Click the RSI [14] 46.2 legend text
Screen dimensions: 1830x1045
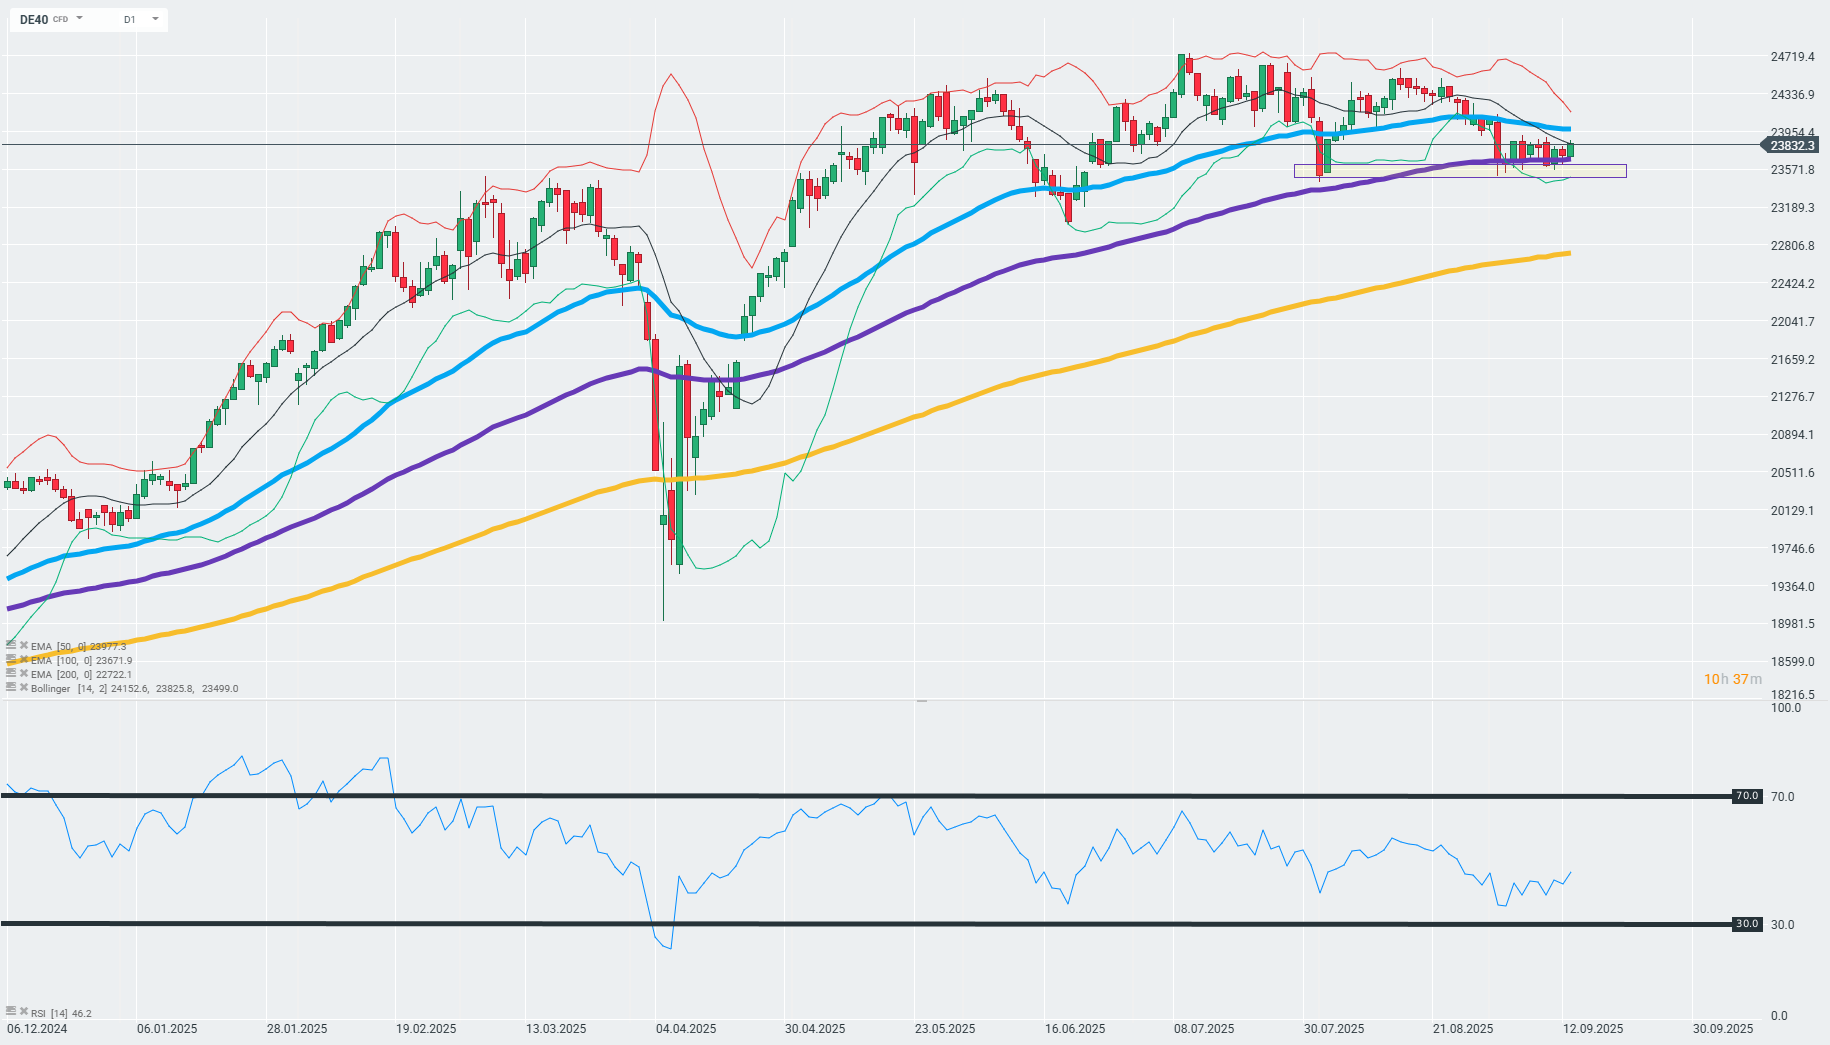tap(61, 1013)
